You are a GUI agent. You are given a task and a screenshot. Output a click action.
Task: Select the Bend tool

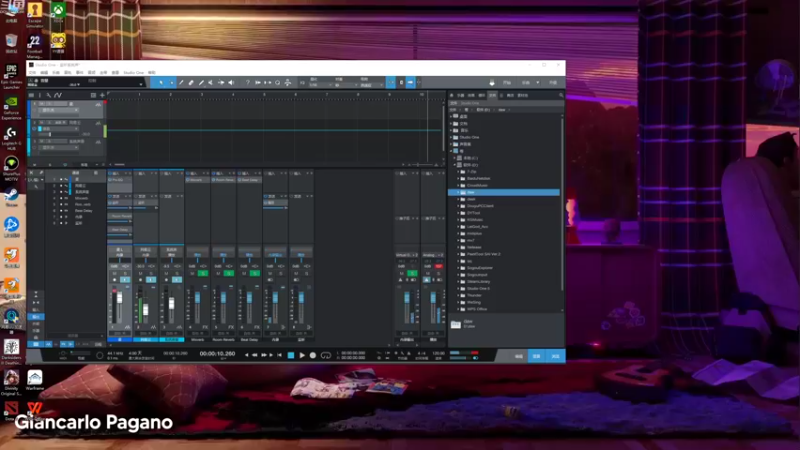[x=221, y=83]
